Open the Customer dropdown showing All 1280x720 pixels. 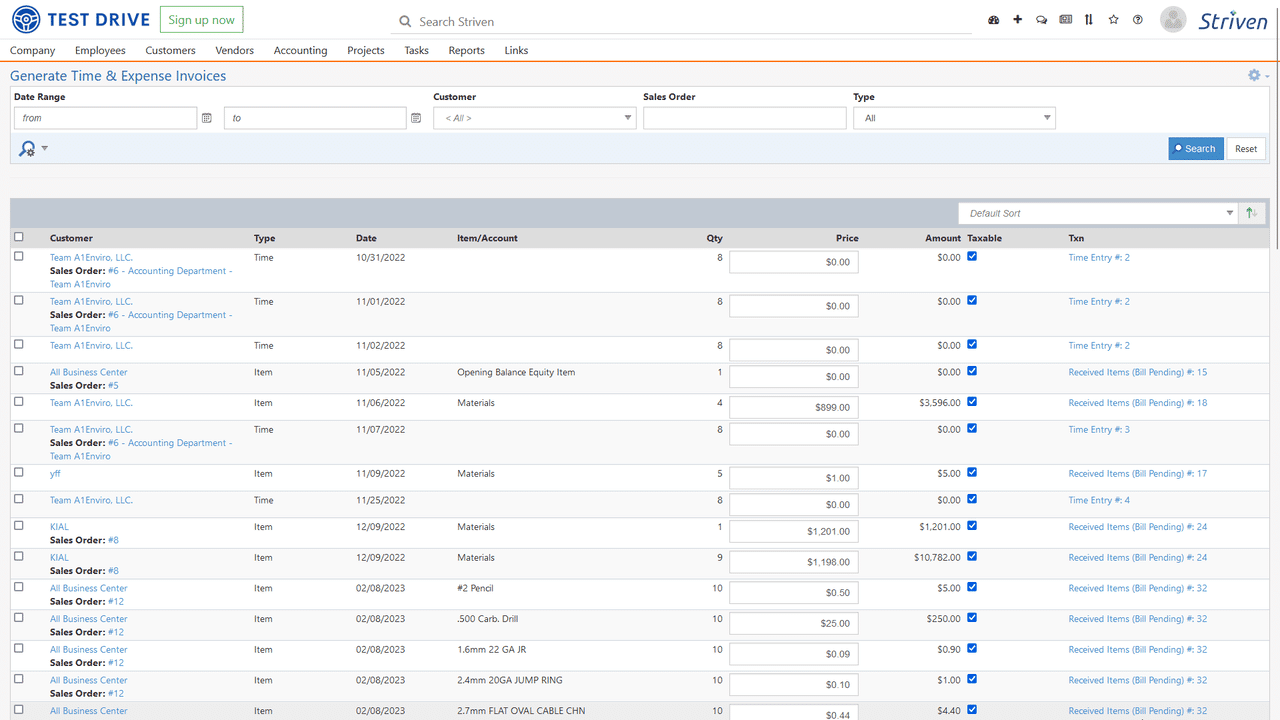535,117
